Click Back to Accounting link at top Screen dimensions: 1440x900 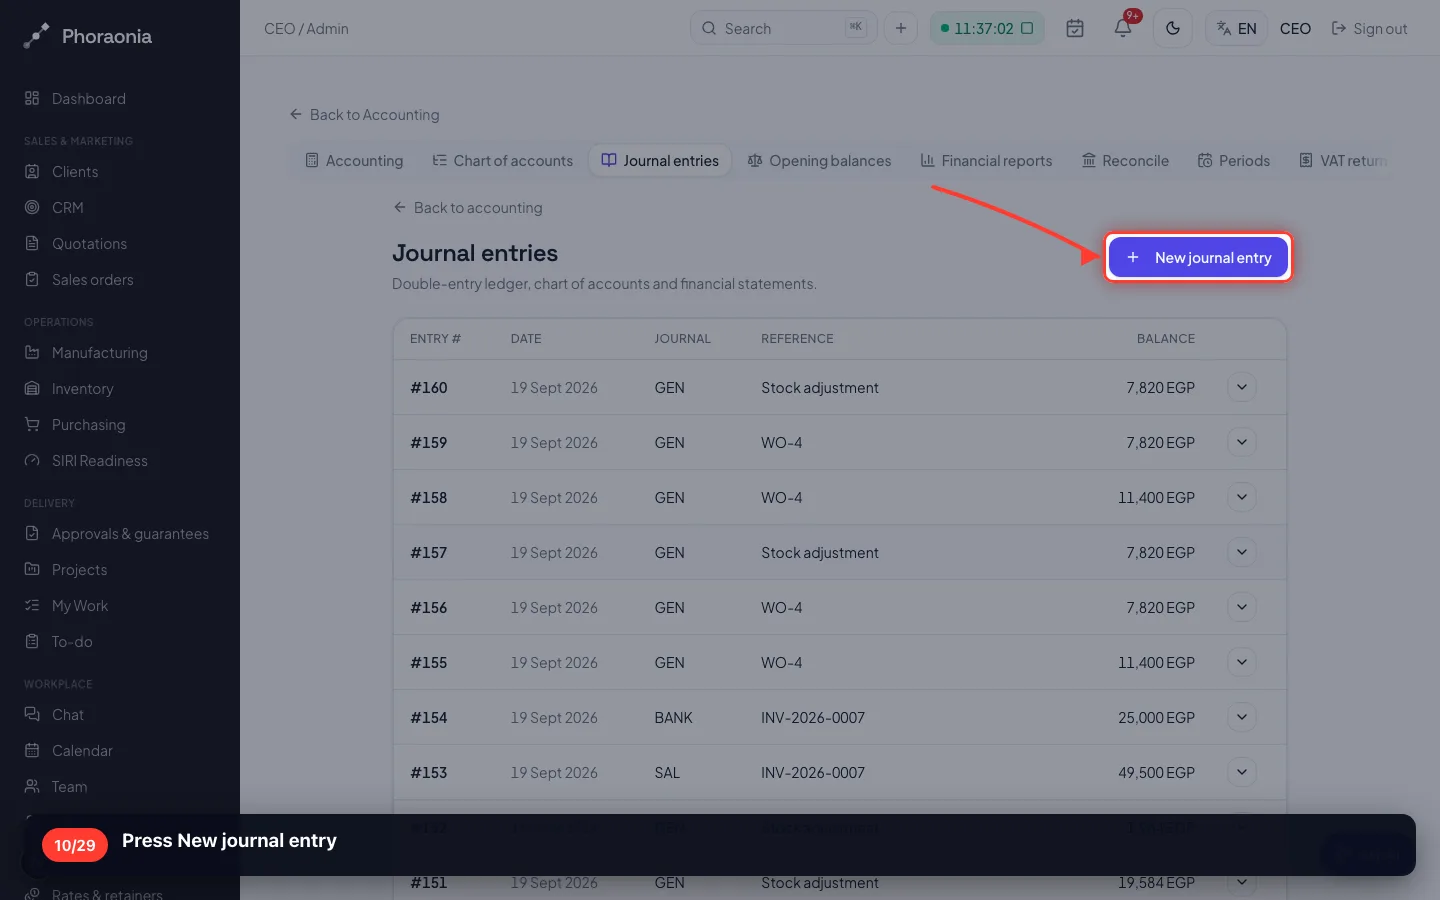tap(364, 114)
